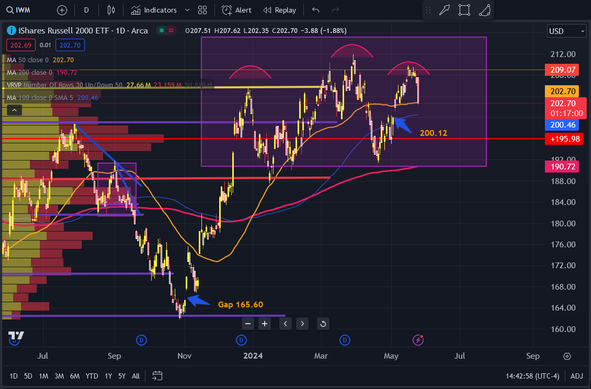Click the symbol info icon beside iShares
Viewport: 591px width, 389px height.
click(11, 31)
